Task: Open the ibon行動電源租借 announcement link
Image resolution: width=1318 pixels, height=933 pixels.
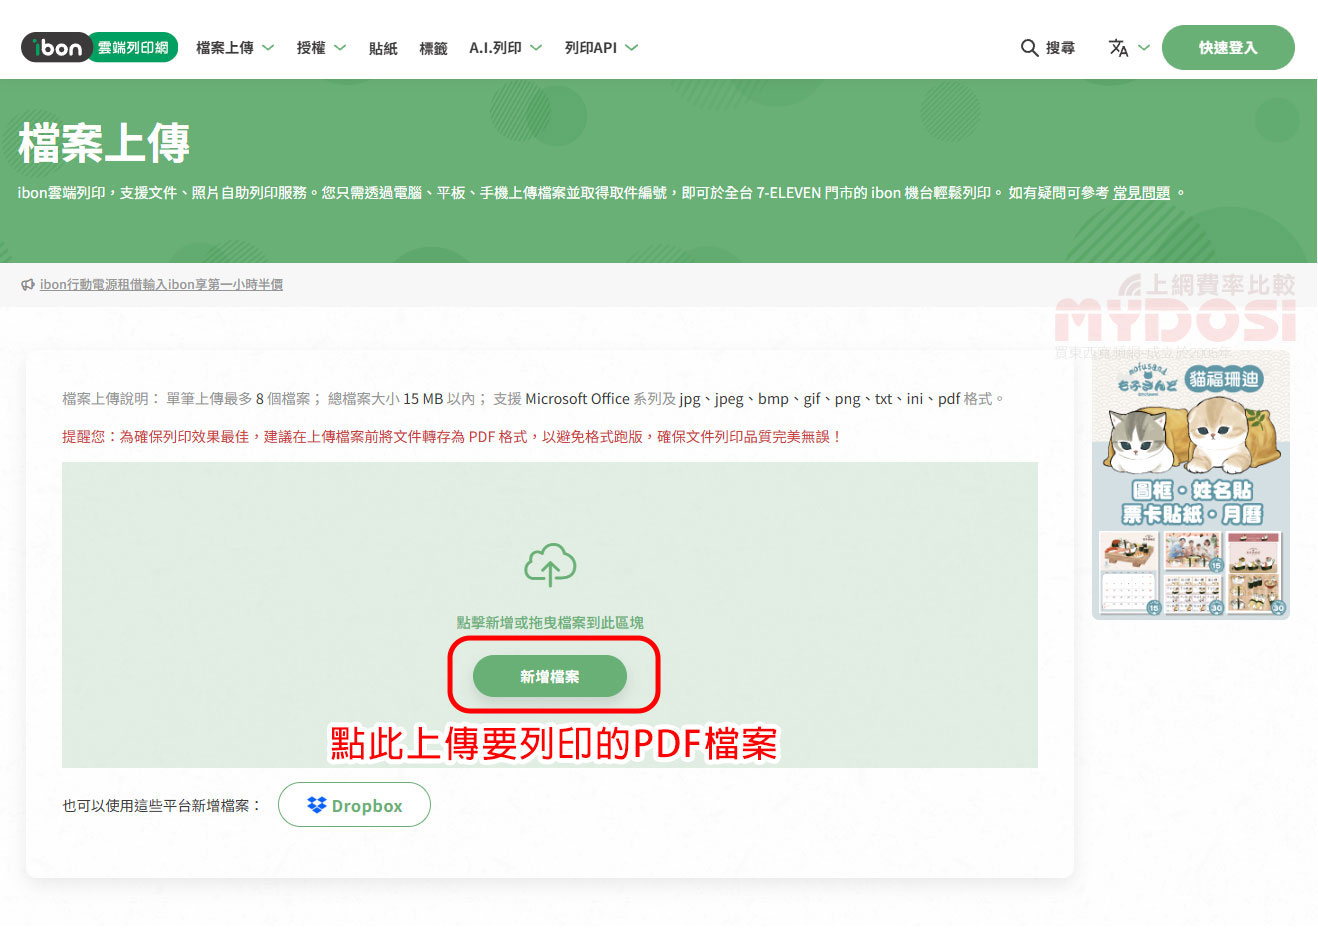Action: click(161, 285)
